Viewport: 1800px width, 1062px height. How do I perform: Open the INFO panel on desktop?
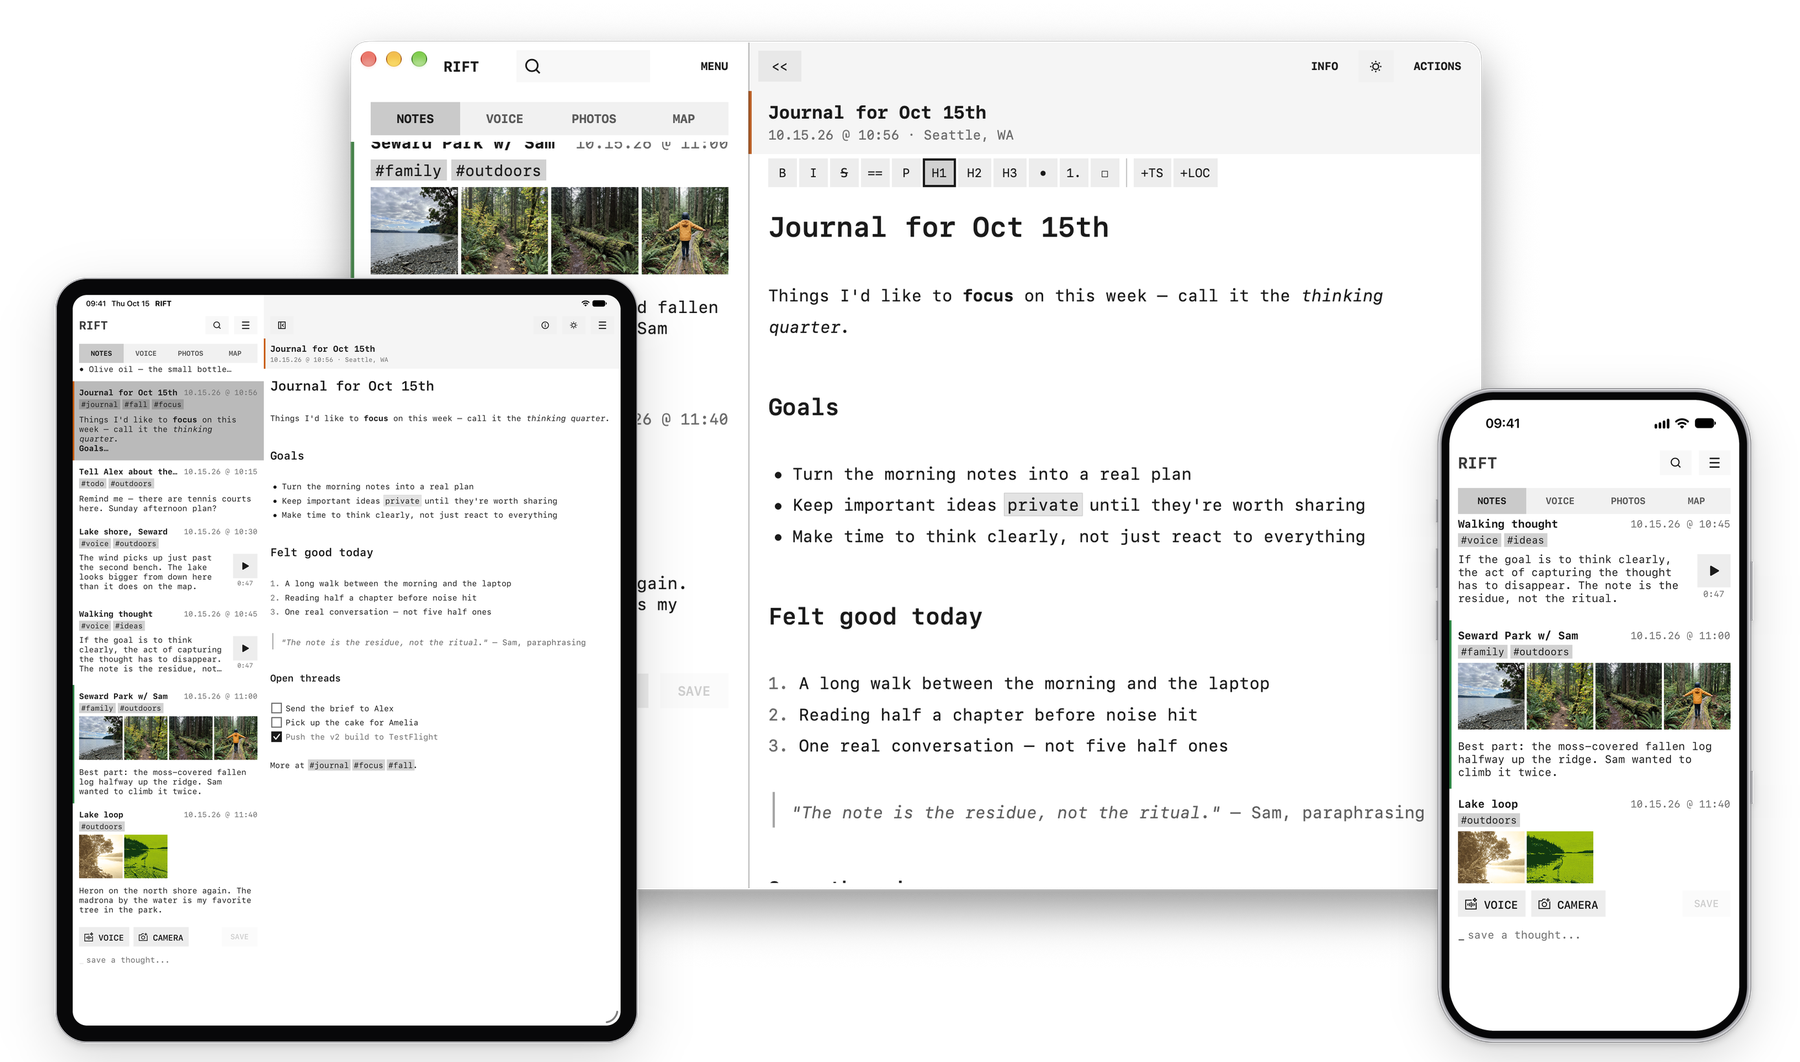[1325, 66]
